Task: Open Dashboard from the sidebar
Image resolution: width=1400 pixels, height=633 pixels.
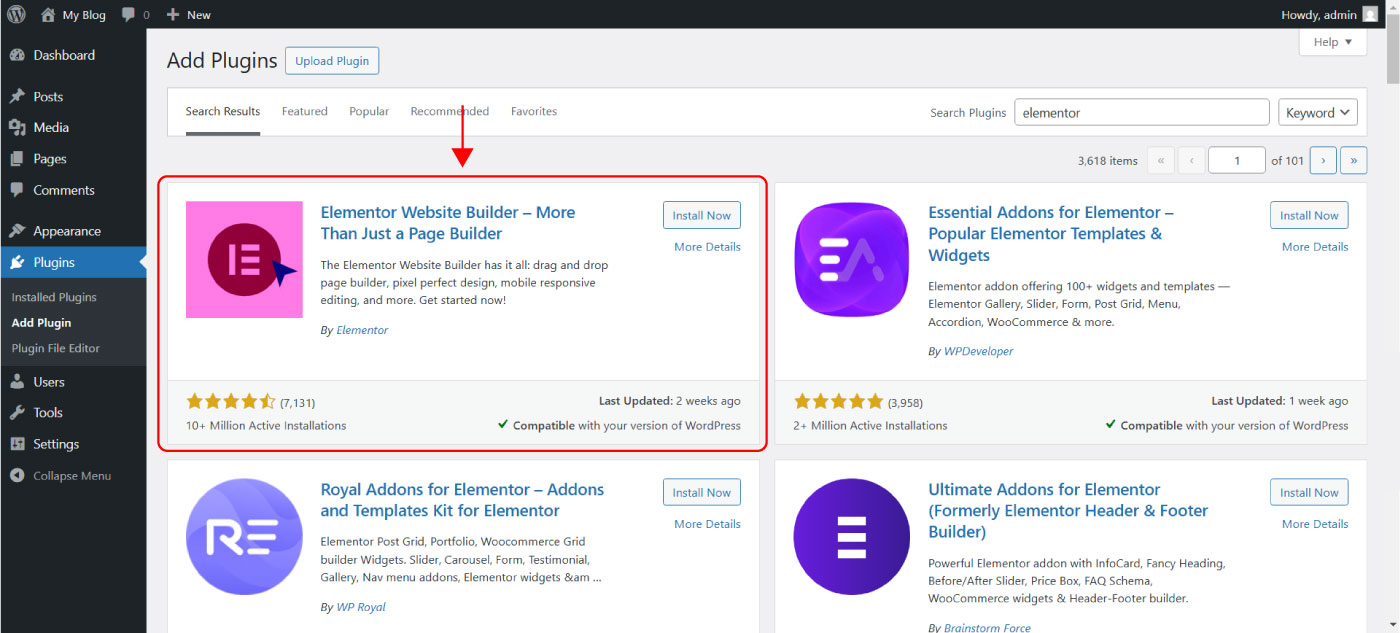Action: tap(63, 55)
